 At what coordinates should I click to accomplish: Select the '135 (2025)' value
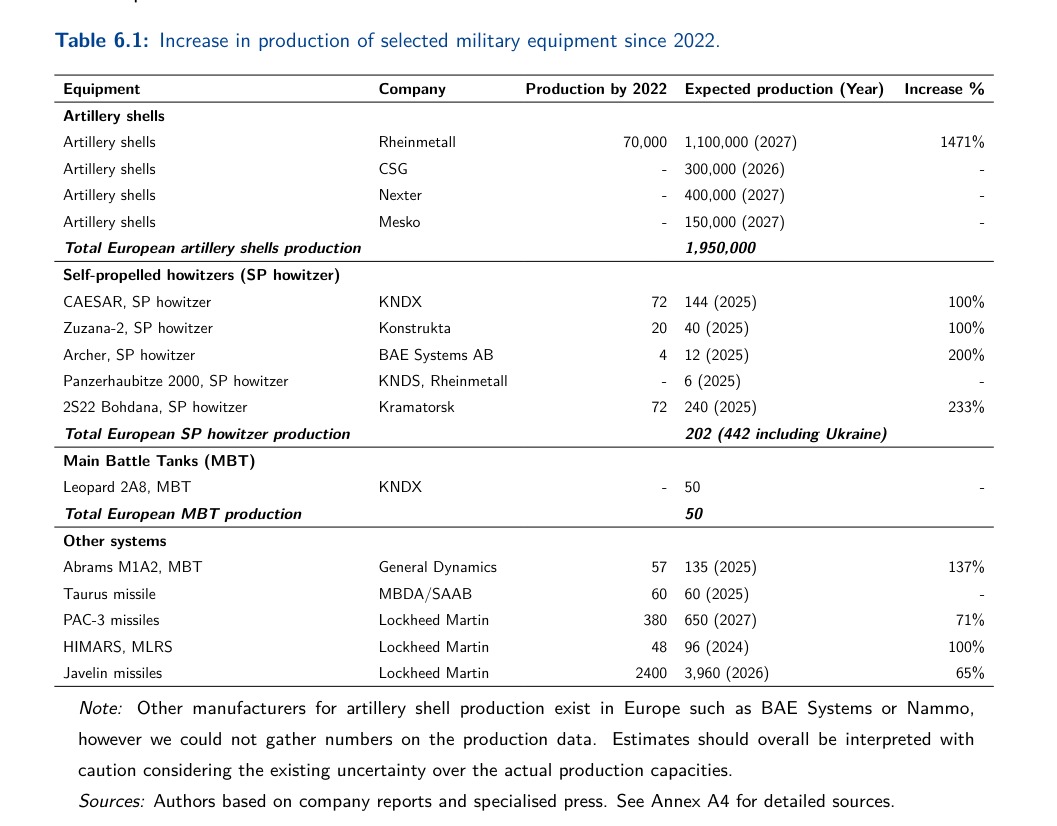coord(720,567)
